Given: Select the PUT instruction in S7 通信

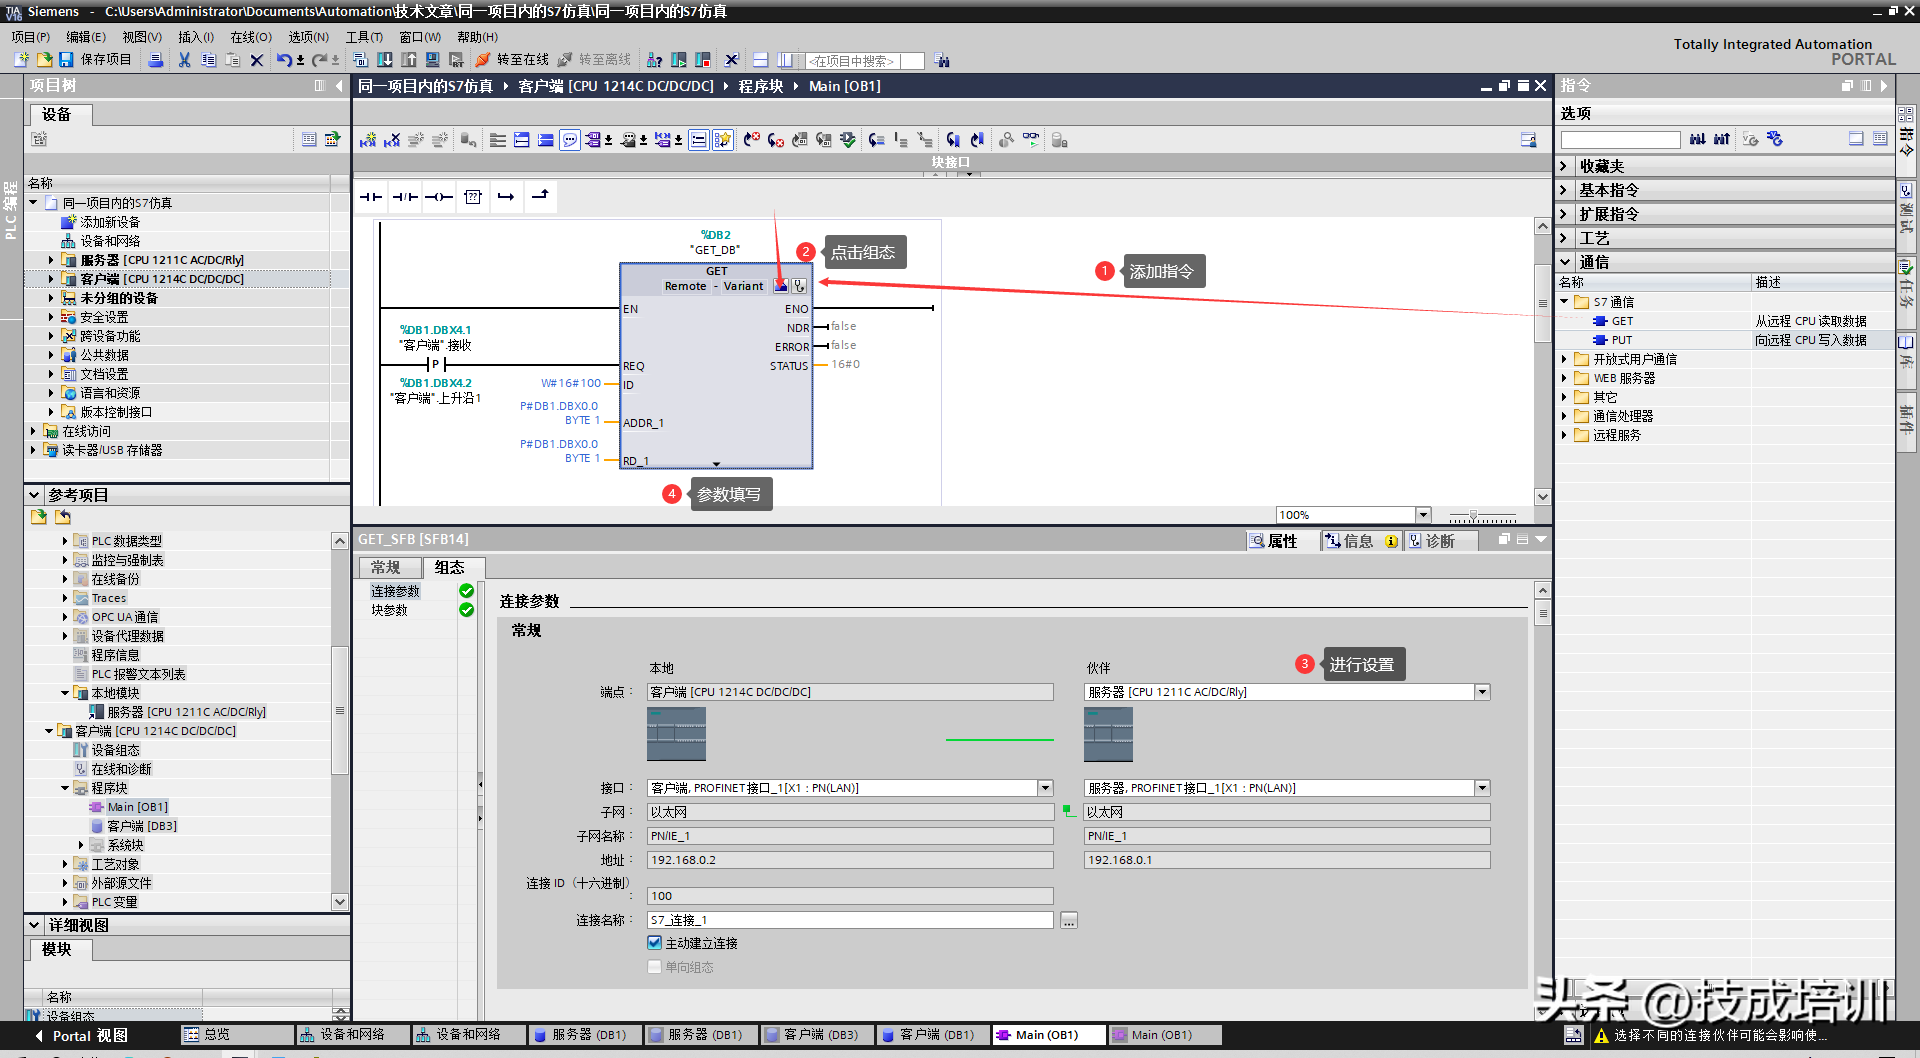Looking at the screenshot, I should [1621, 340].
